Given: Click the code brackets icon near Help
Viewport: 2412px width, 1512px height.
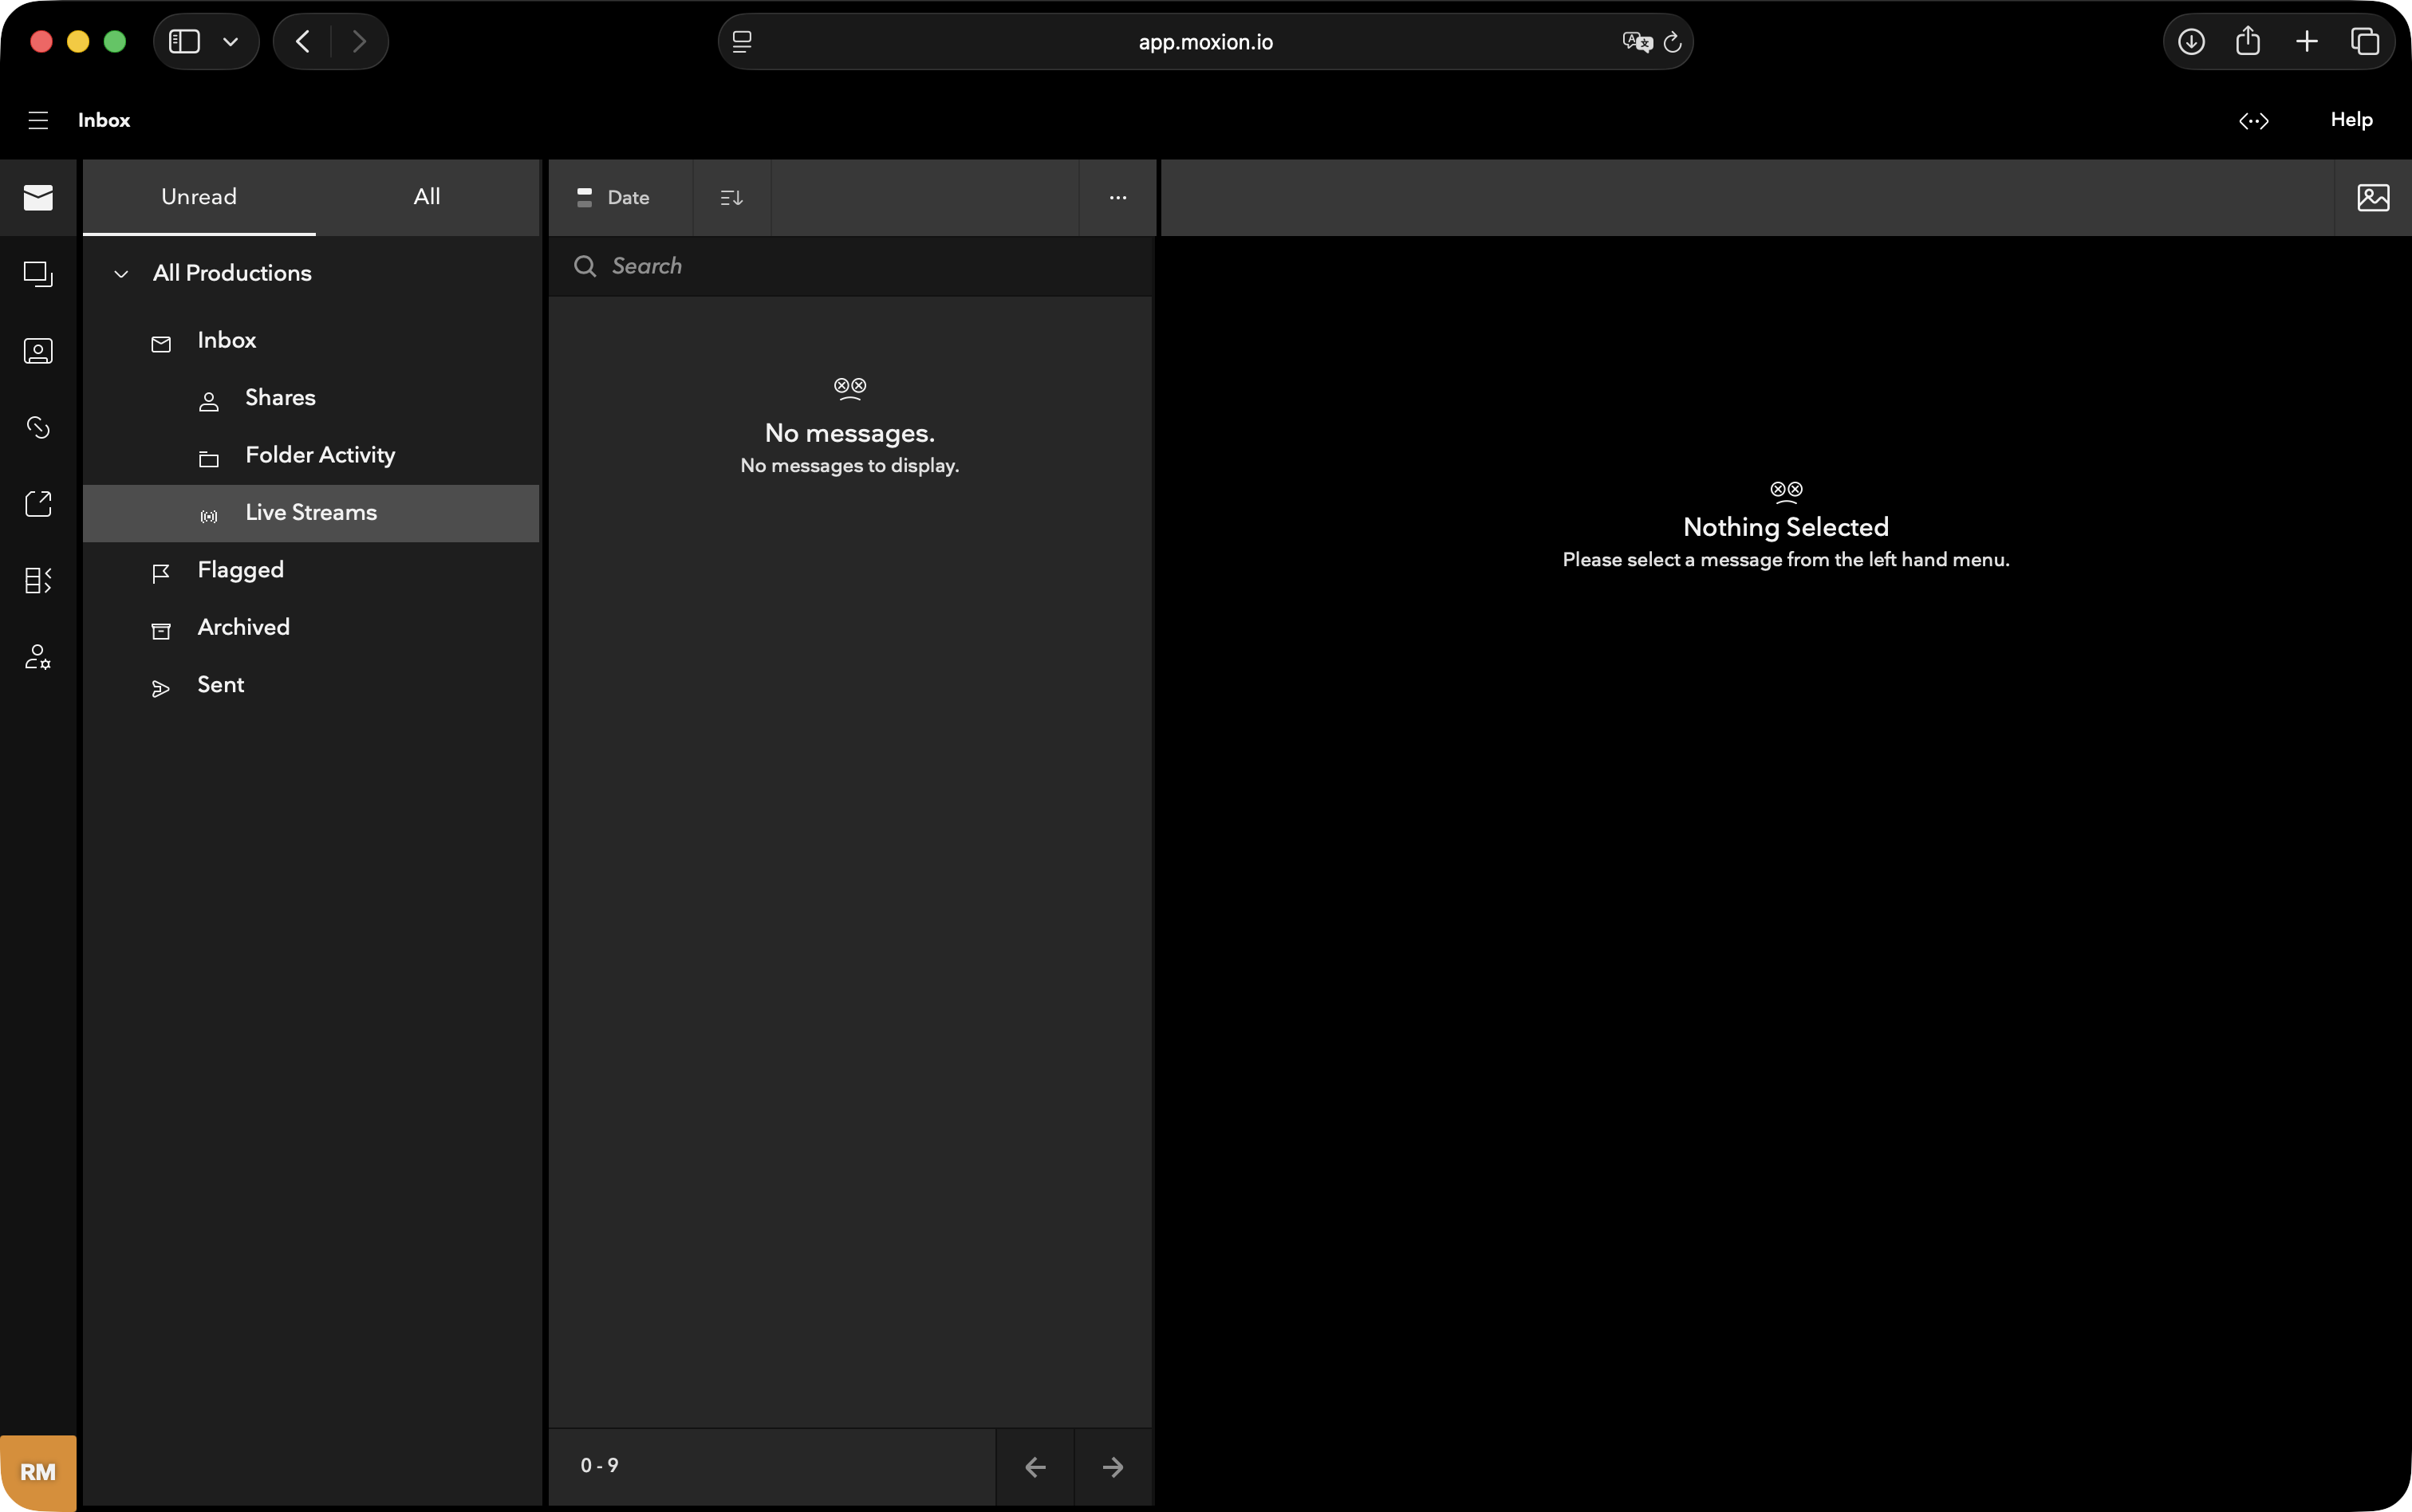Looking at the screenshot, I should click(2253, 120).
